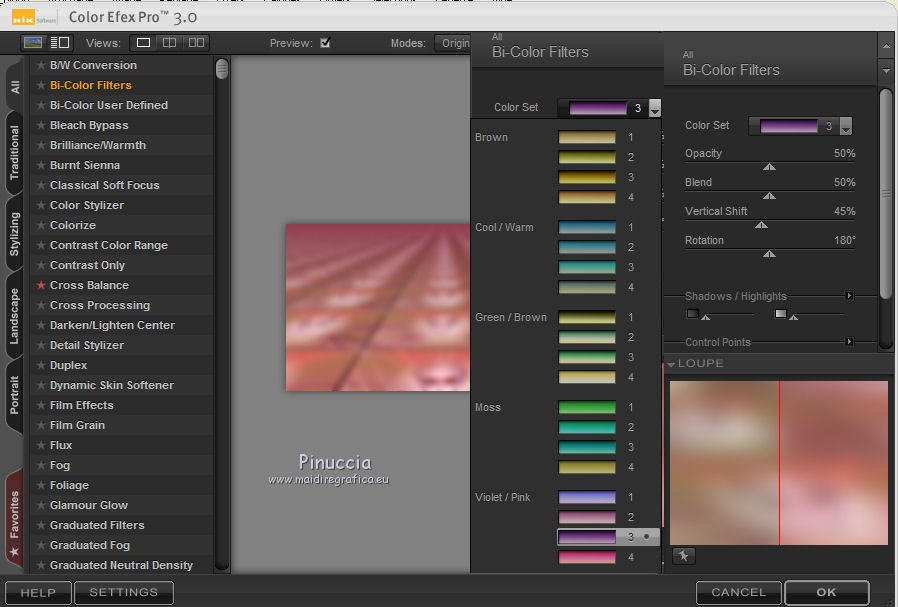898x607 pixels.
Task: Click the CANCEL button
Action: click(739, 592)
